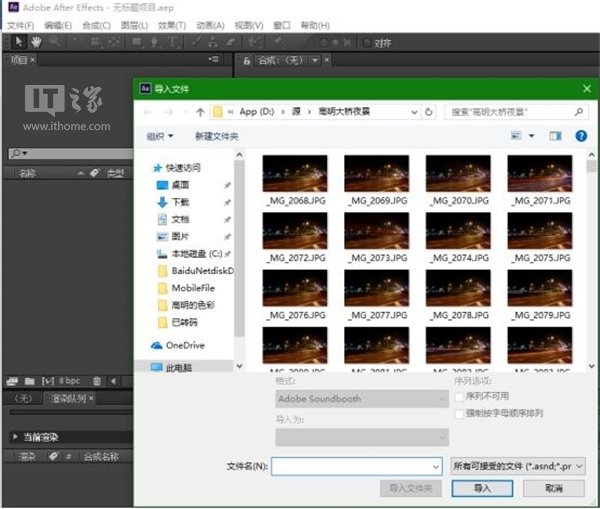Open the 组织 dropdown
600x509 pixels.
point(160,136)
